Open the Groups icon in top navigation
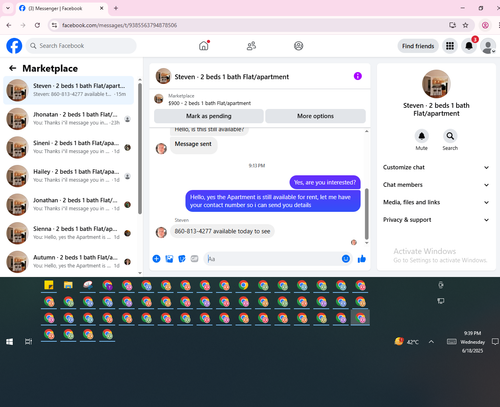The width and height of the screenshot is (500, 407). (298, 46)
